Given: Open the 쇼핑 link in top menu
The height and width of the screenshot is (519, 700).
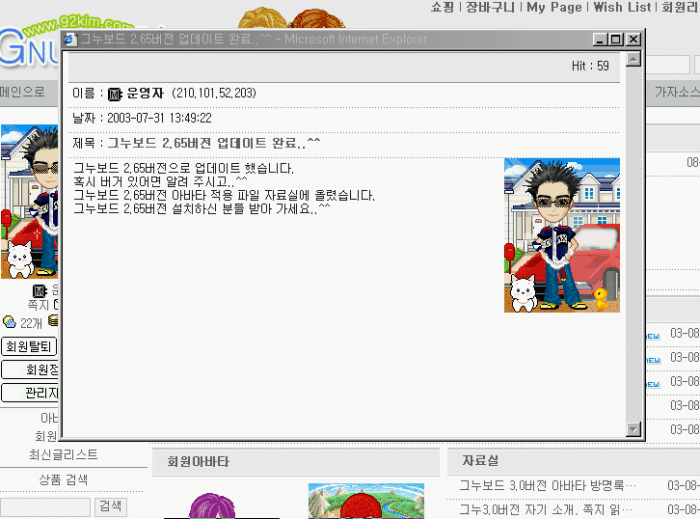Looking at the screenshot, I should click(442, 7).
